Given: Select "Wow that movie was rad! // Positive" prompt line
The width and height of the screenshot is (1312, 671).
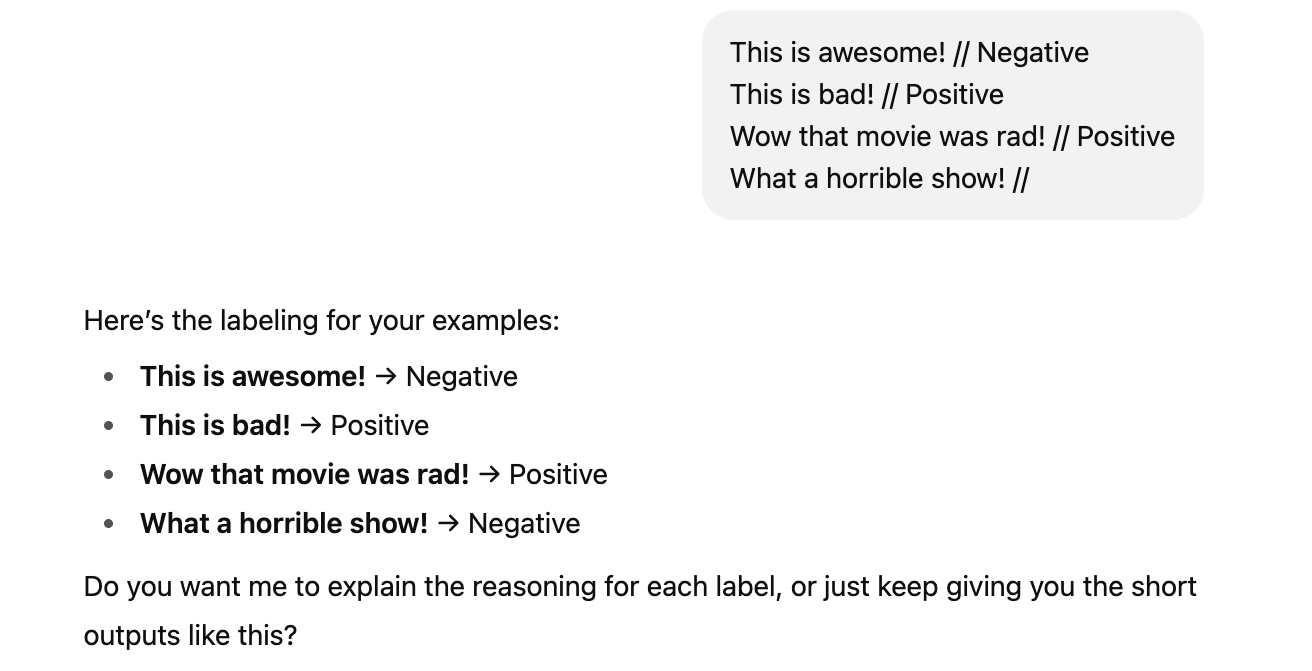Looking at the screenshot, I should 951,137.
